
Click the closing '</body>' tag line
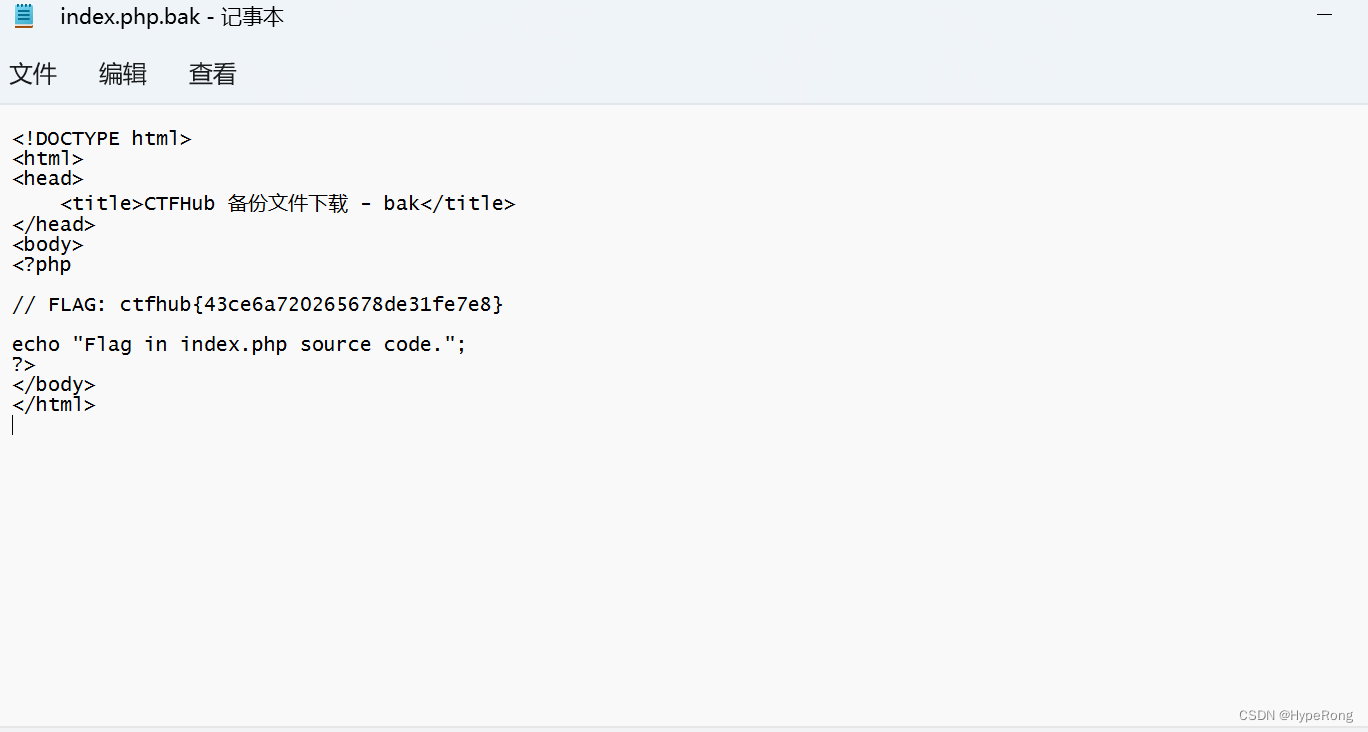[x=54, y=385]
